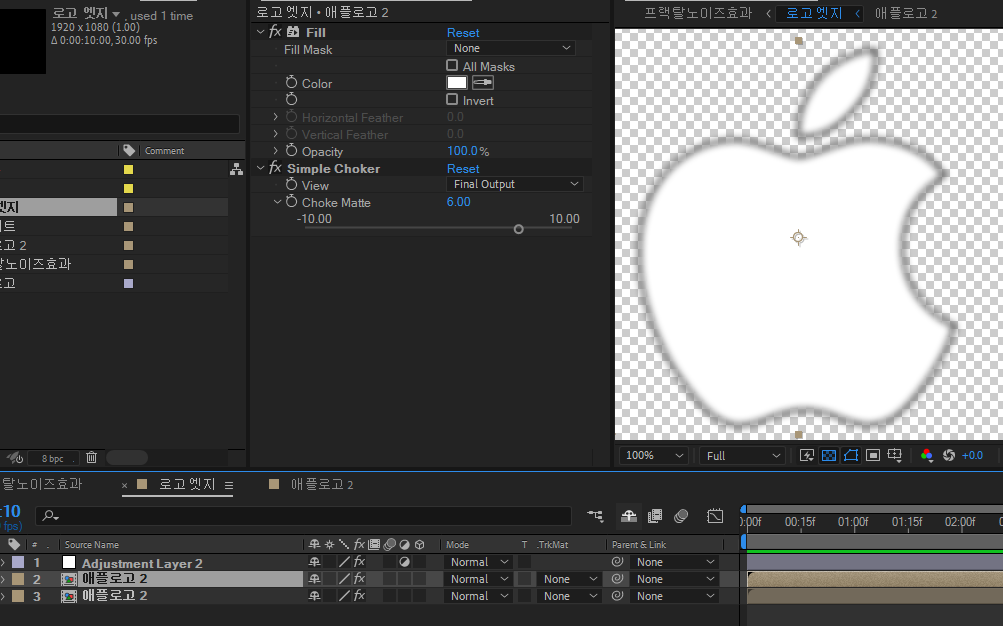
Task: Reset the Simple Choker effect
Action: [x=463, y=169]
